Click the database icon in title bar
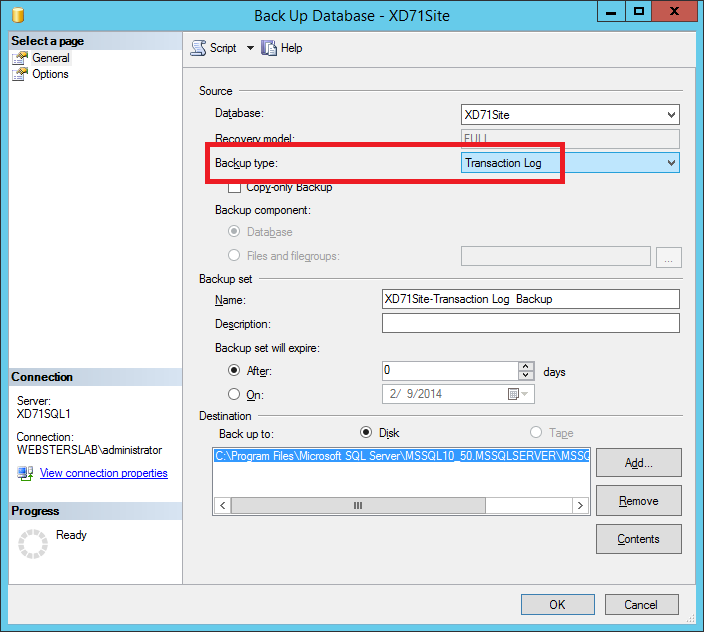The image size is (704, 632). (17, 15)
